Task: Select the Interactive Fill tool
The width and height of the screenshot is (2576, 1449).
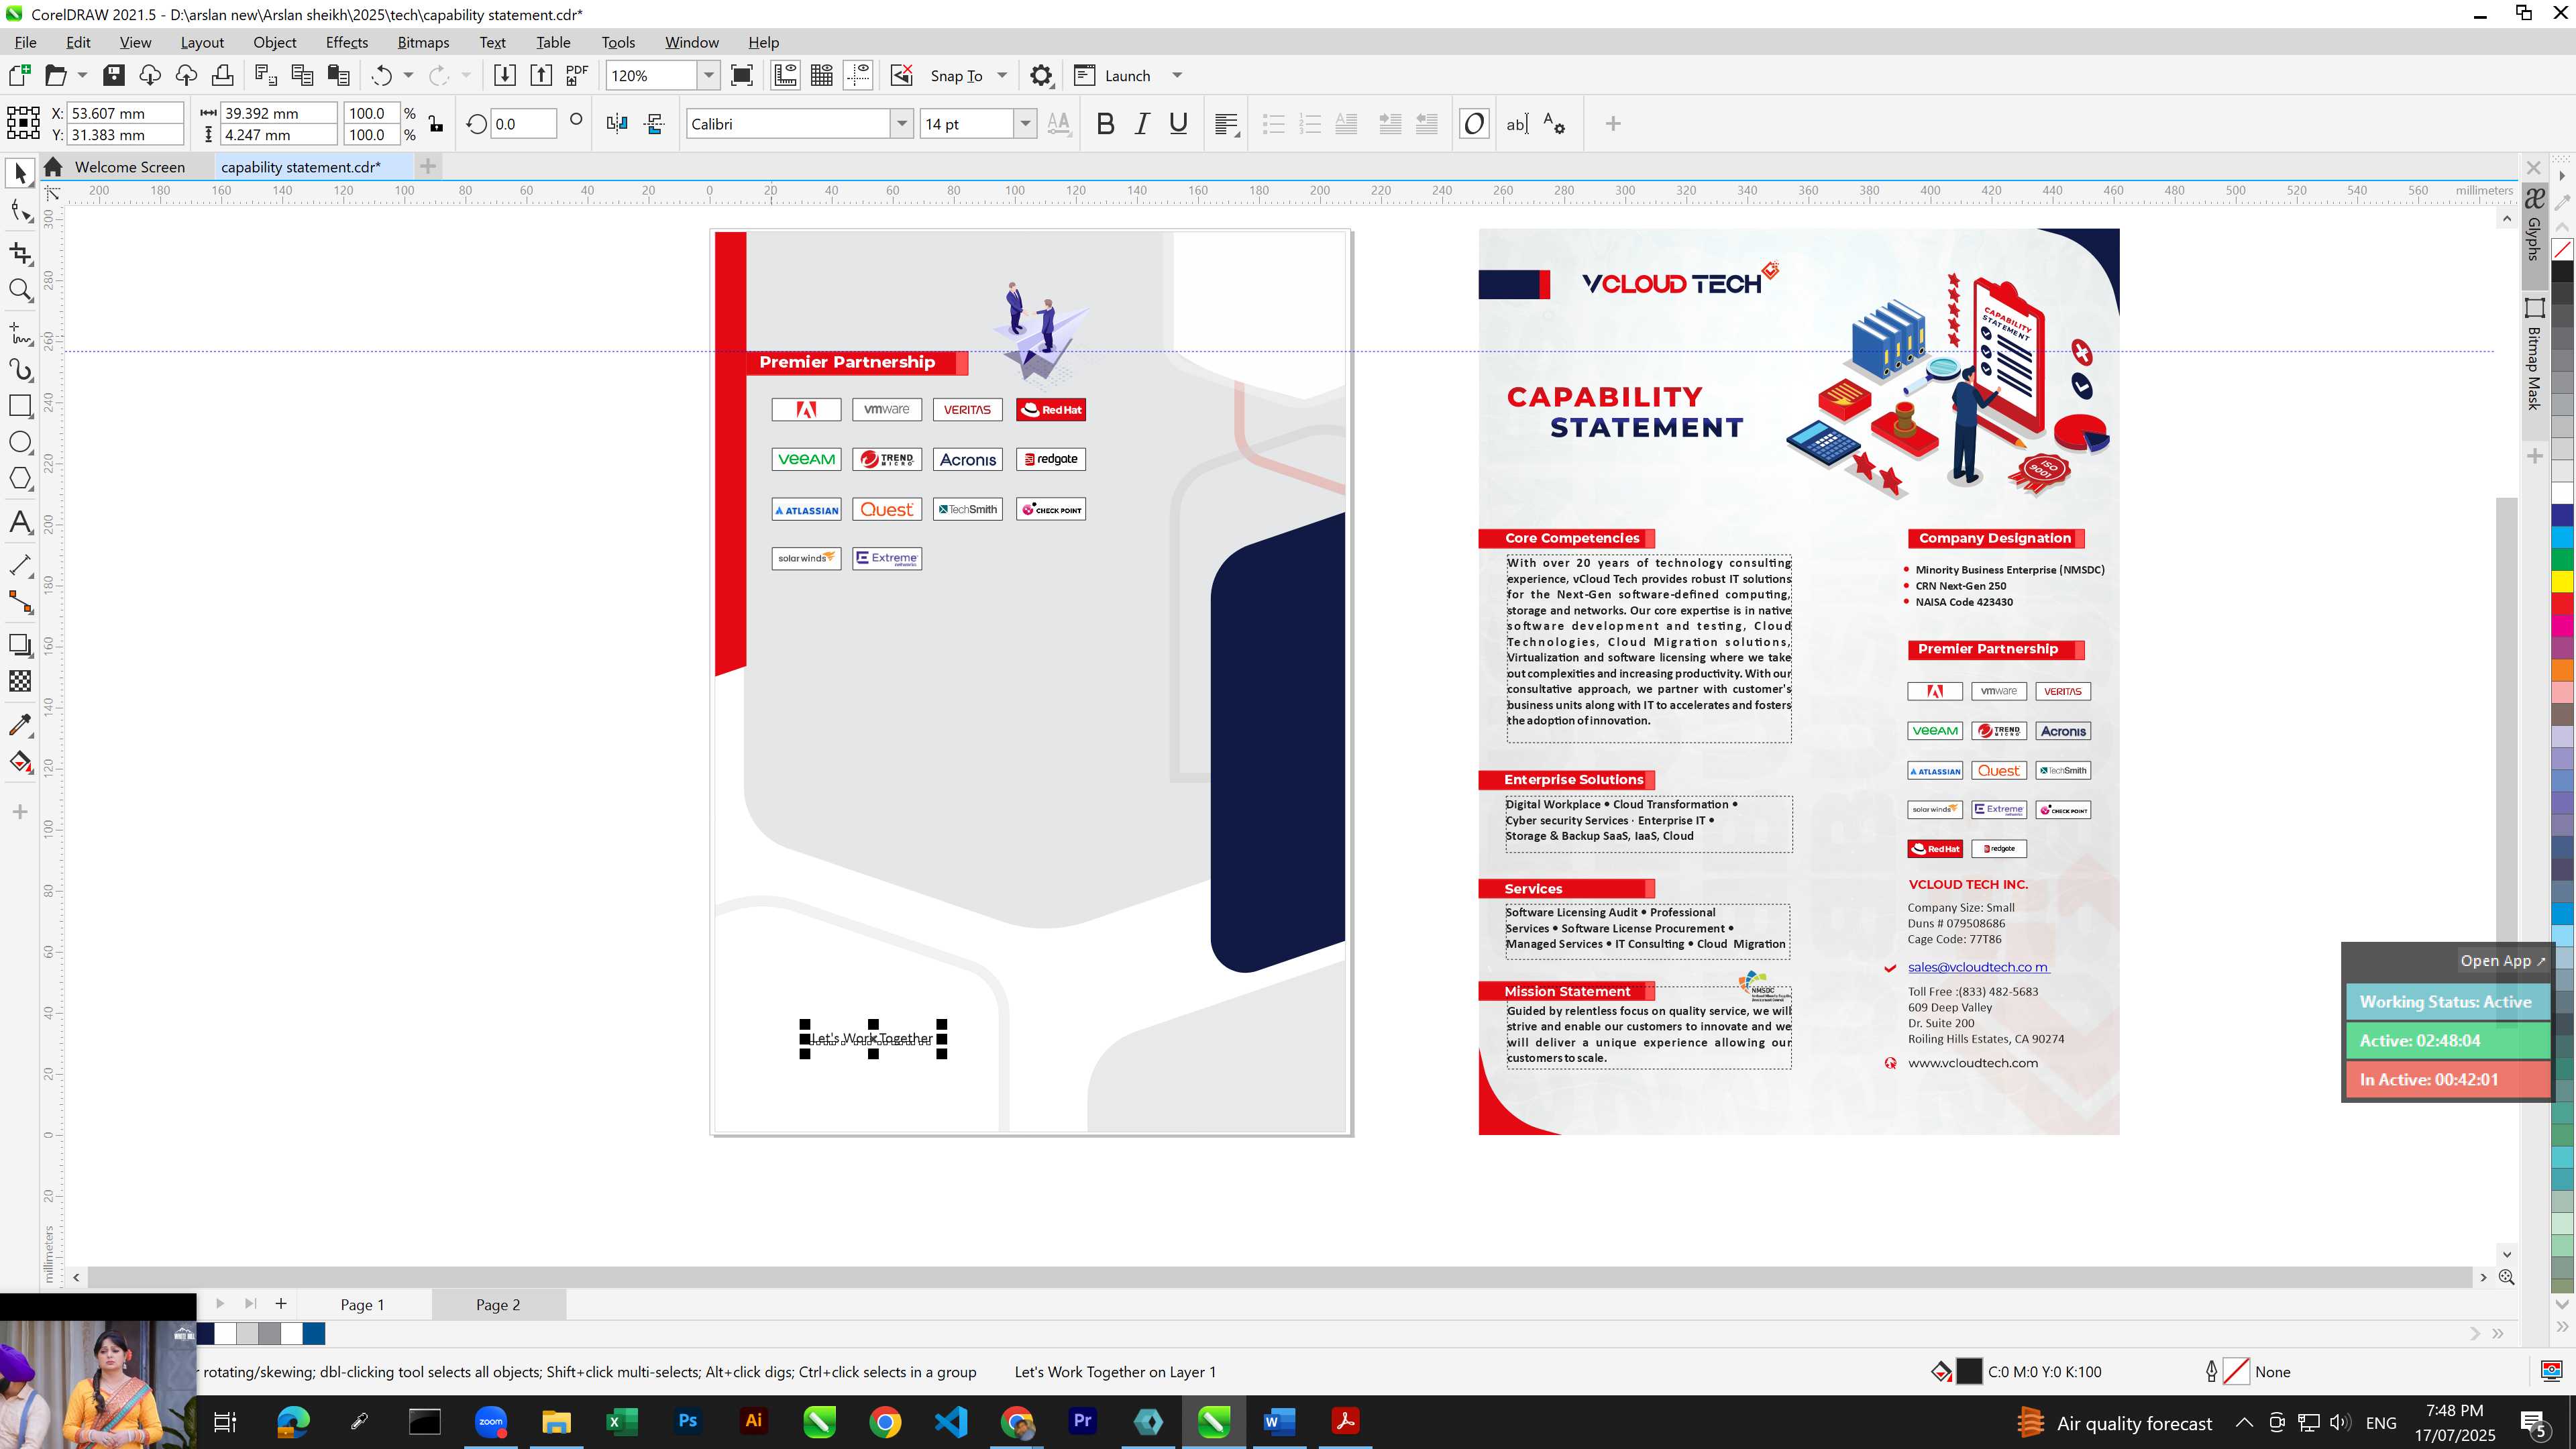Action: [20, 762]
